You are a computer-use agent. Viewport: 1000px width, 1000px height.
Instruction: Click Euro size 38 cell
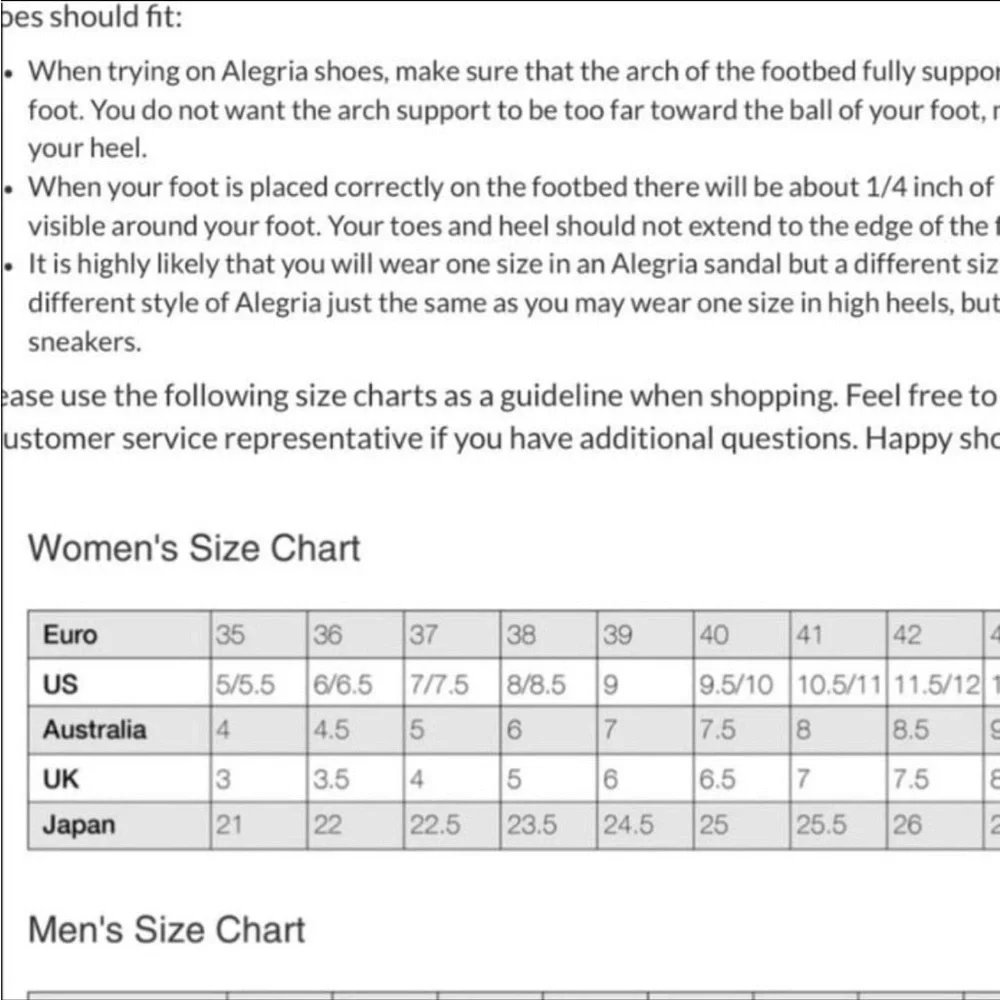point(548,636)
